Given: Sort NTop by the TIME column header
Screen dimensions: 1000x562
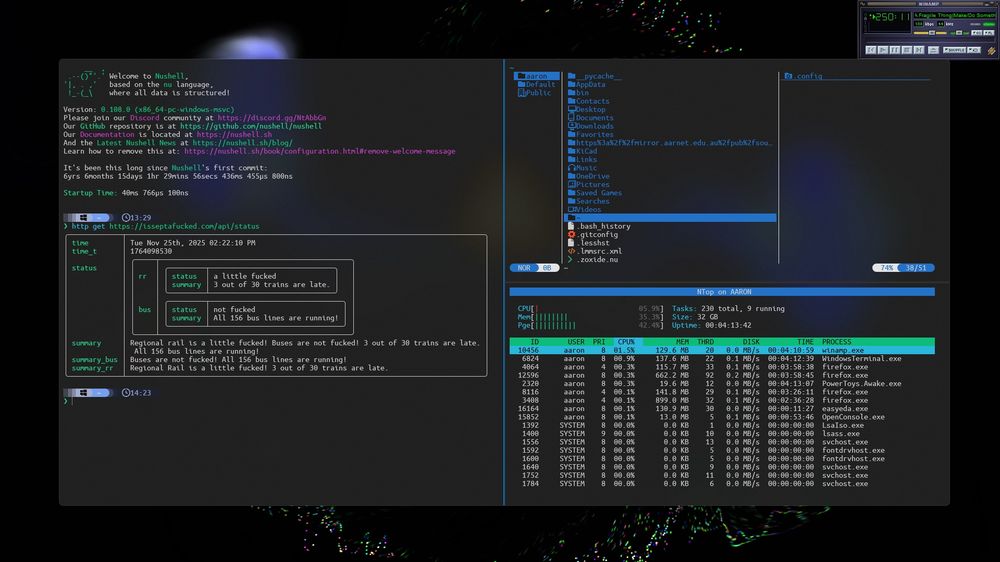Looking at the screenshot, I should 805,342.
